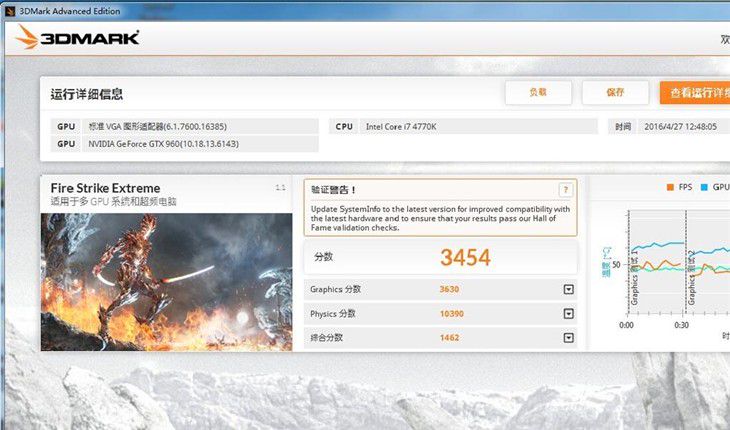The image size is (730, 430).
Task: Click the 验证警告 warning heading
Action: pyautogui.click(x=333, y=190)
